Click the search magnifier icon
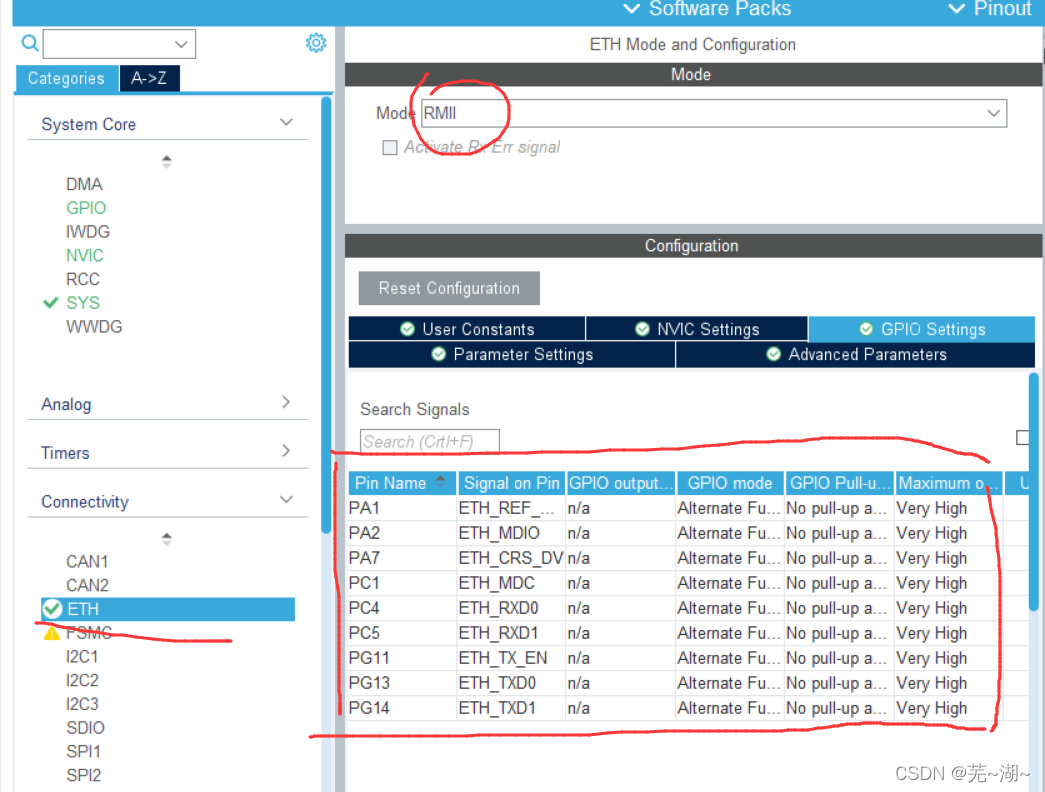Image resolution: width=1045 pixels, height=792 pixels. (30, 43)
